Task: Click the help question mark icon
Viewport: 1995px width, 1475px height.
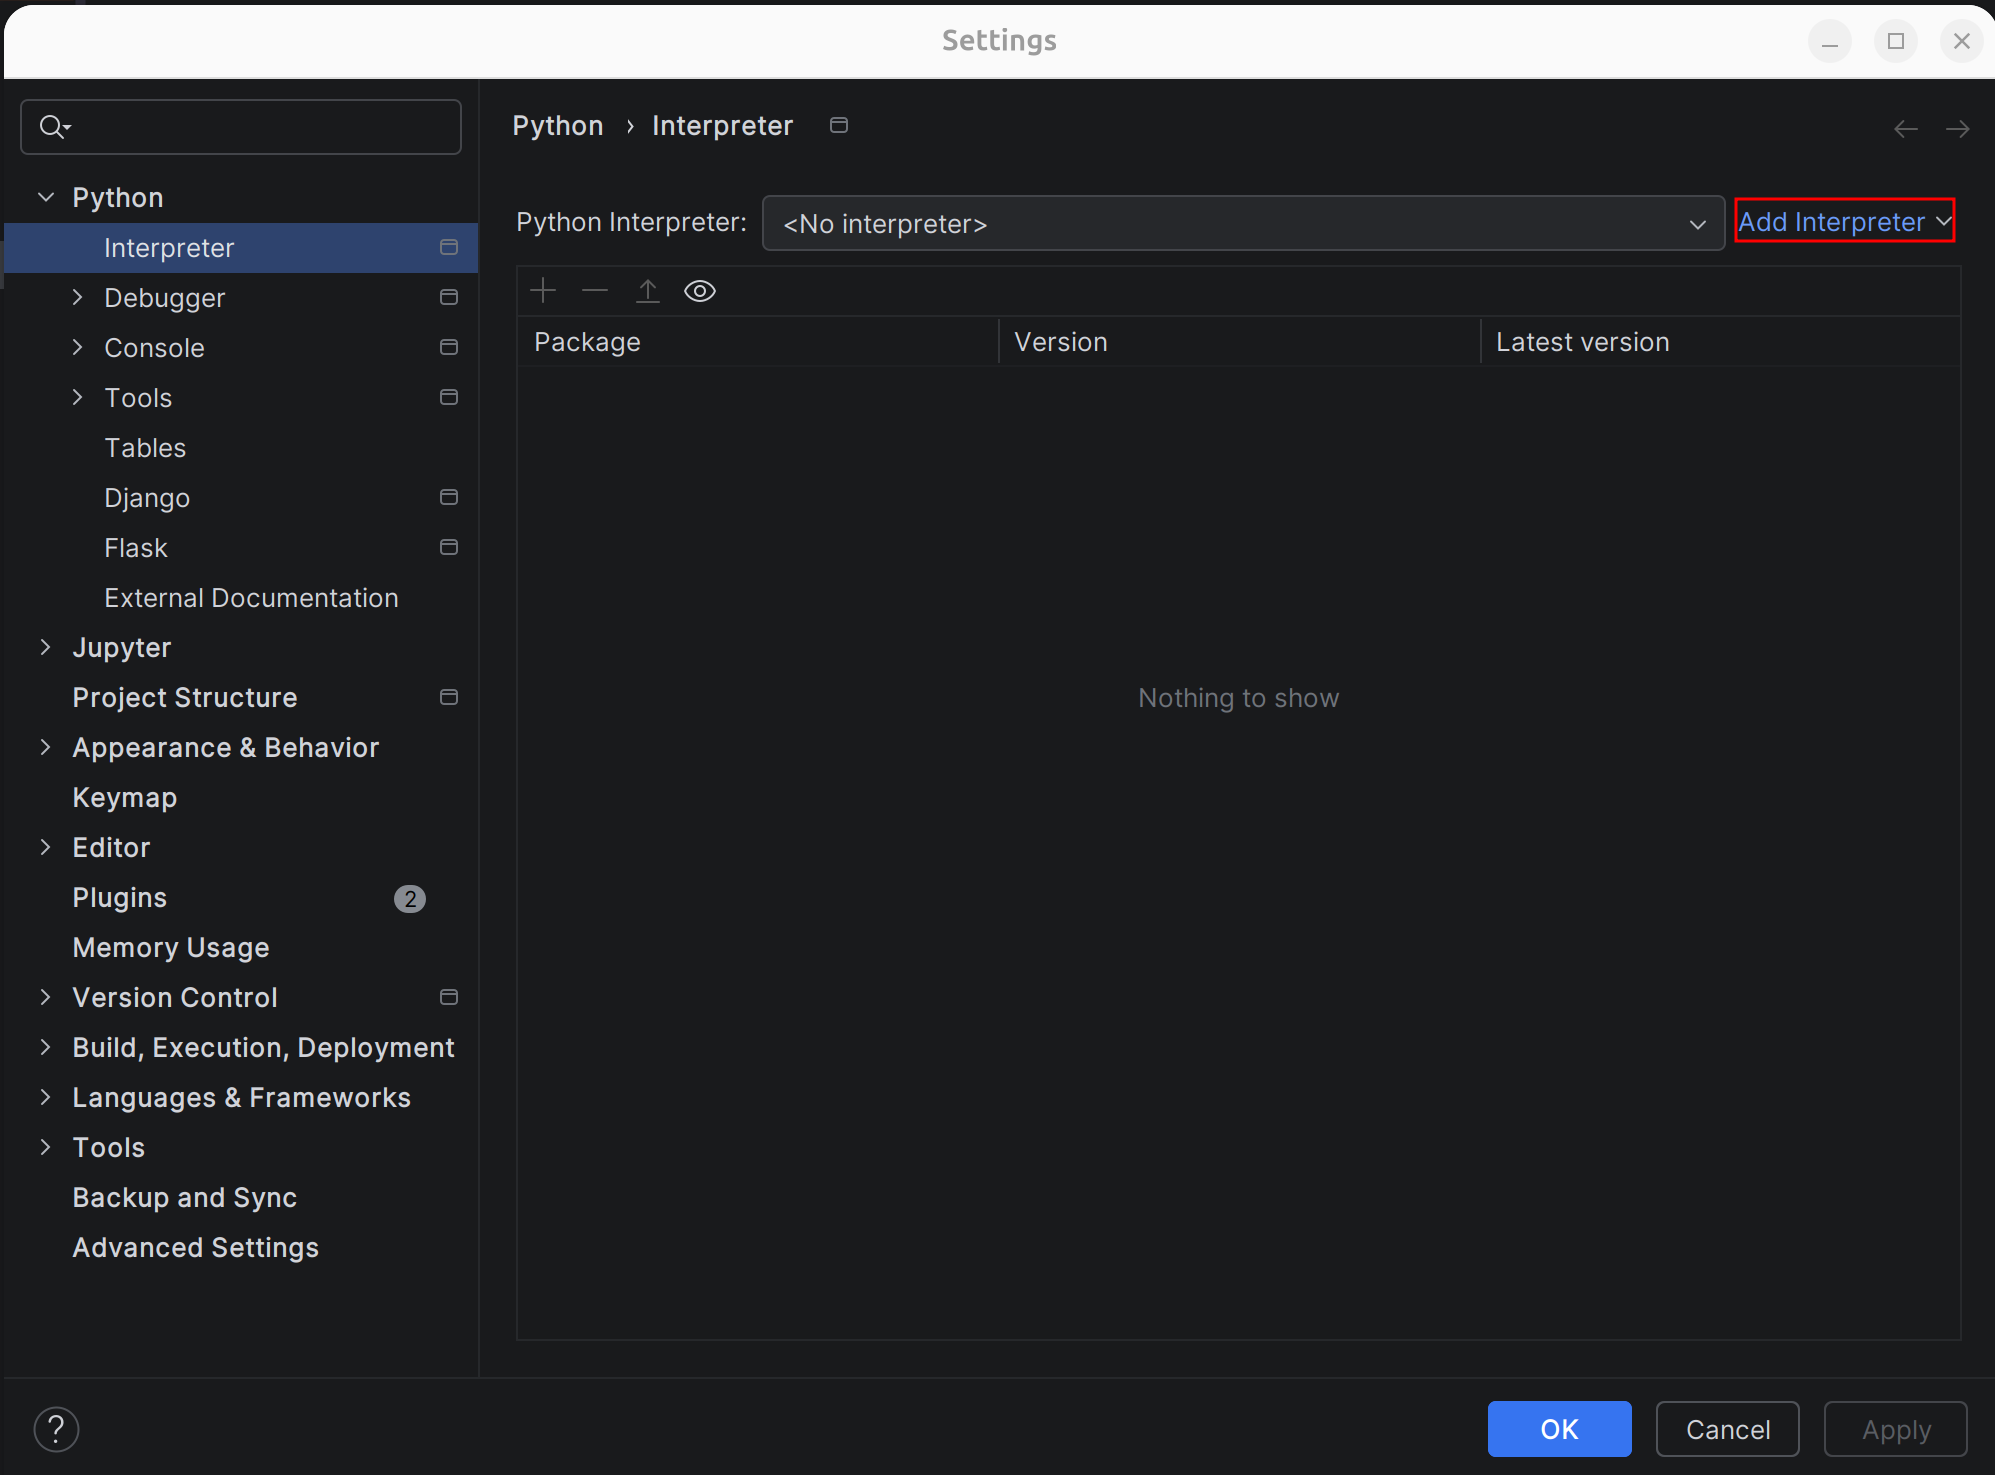Action: point(56,1429)
